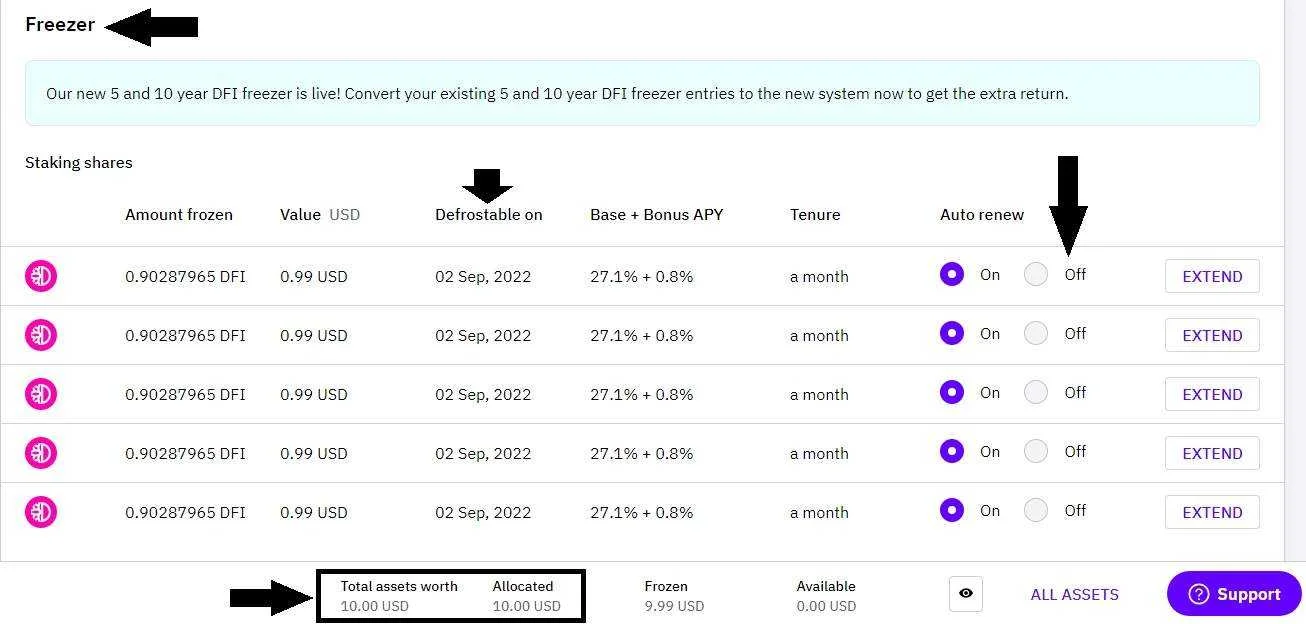Screen dimensions: 1306x624
Task: Toggle the eye icon to hide balances
Action: pos(966,593)
